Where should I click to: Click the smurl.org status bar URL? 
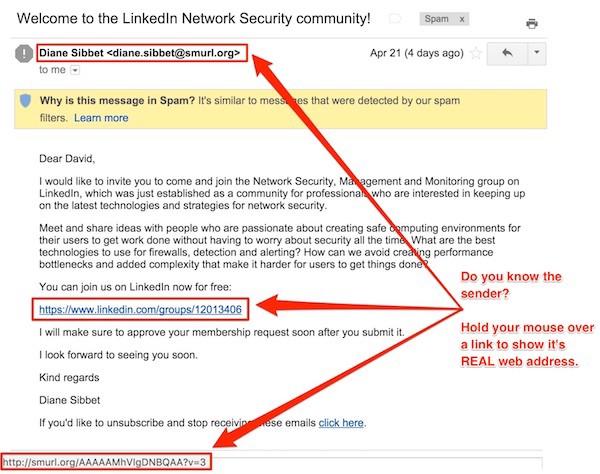tap(104, 462)
